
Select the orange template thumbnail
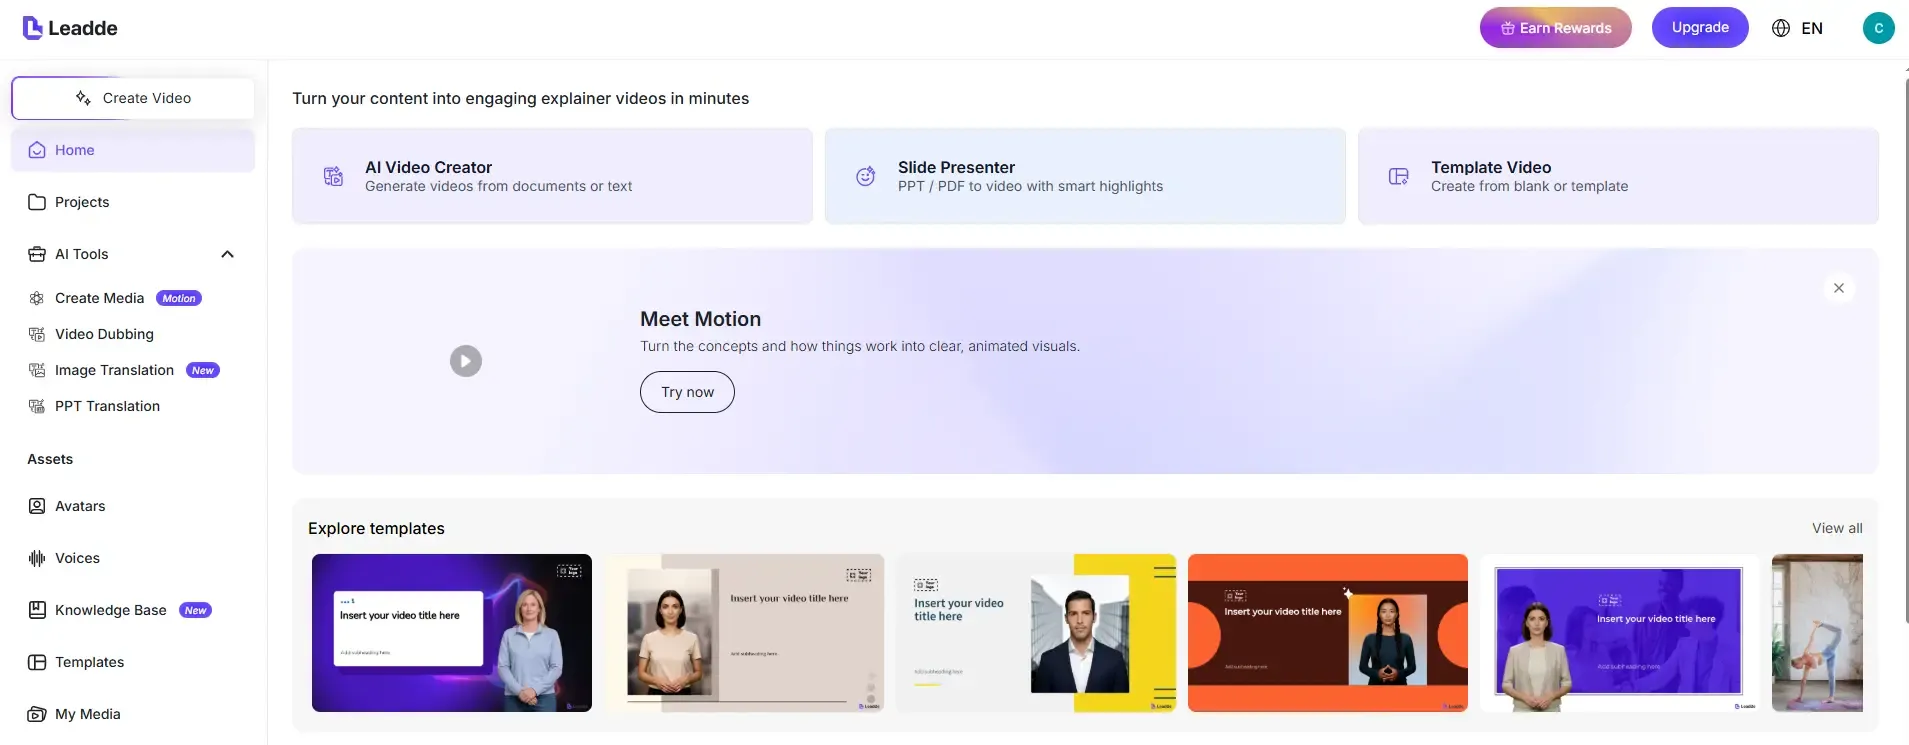click(1328, 633)
